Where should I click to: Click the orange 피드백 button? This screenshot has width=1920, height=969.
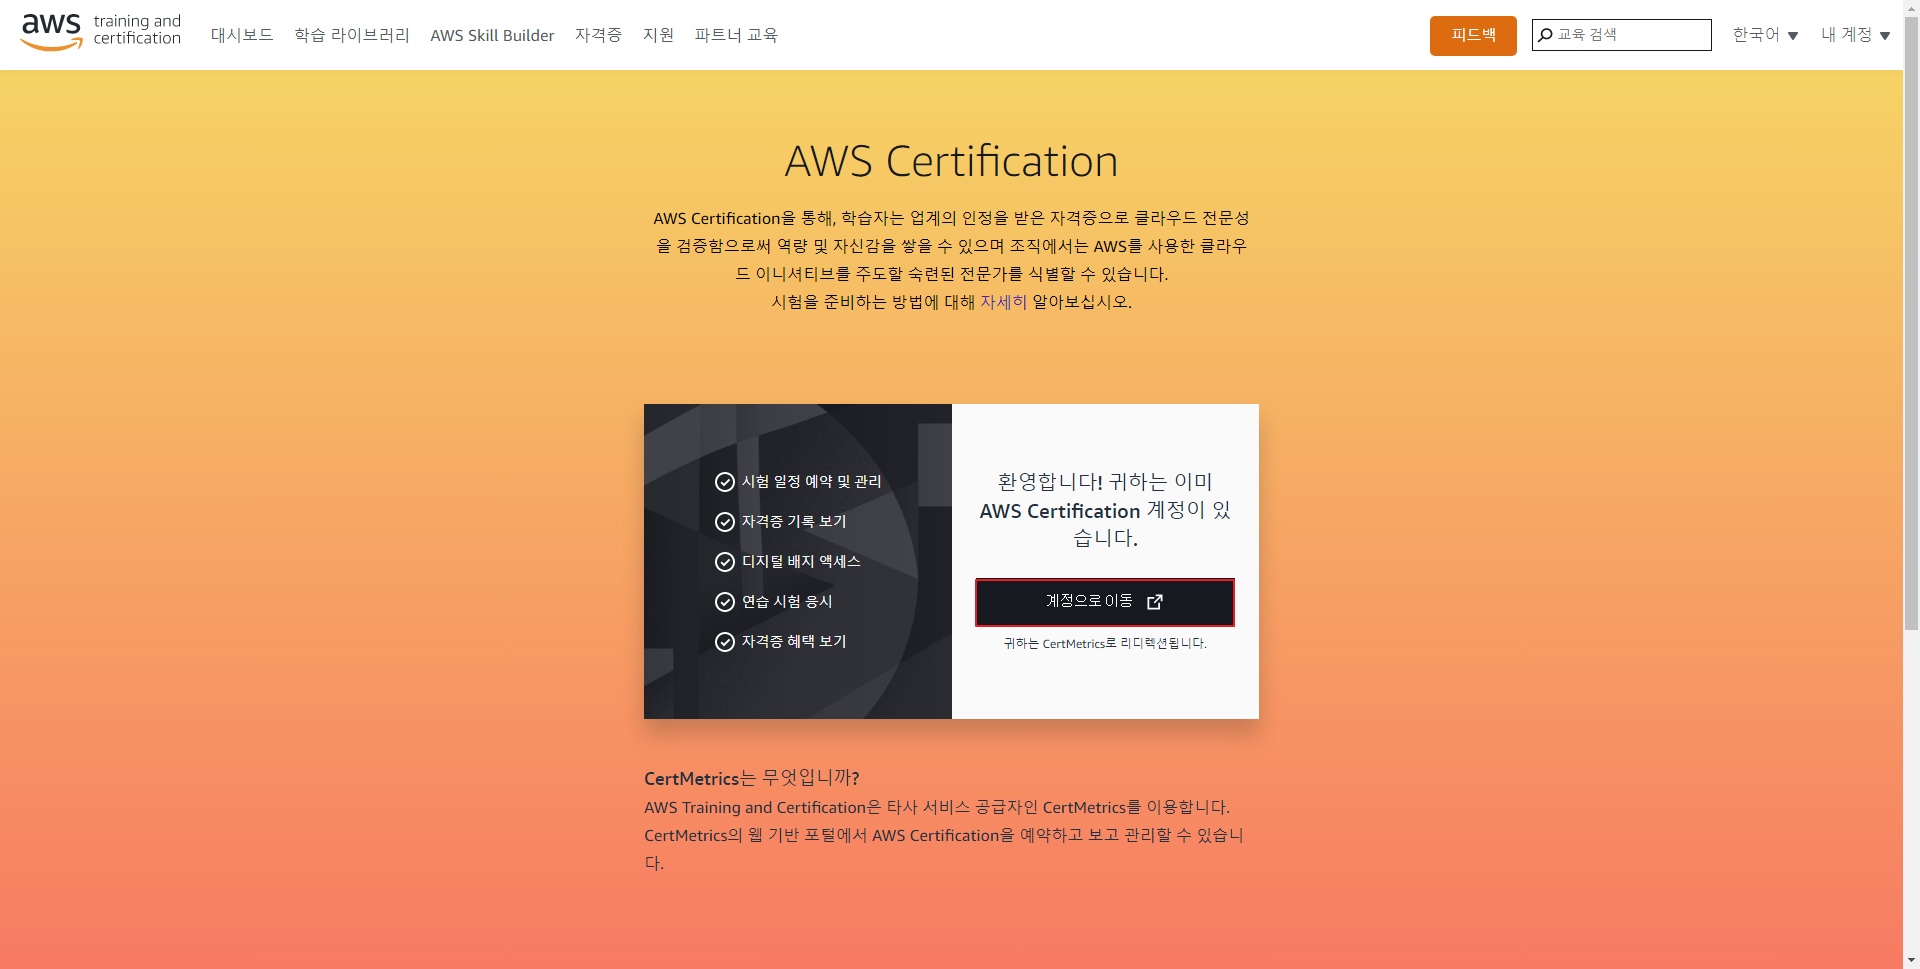click(x=1473, y=35)
